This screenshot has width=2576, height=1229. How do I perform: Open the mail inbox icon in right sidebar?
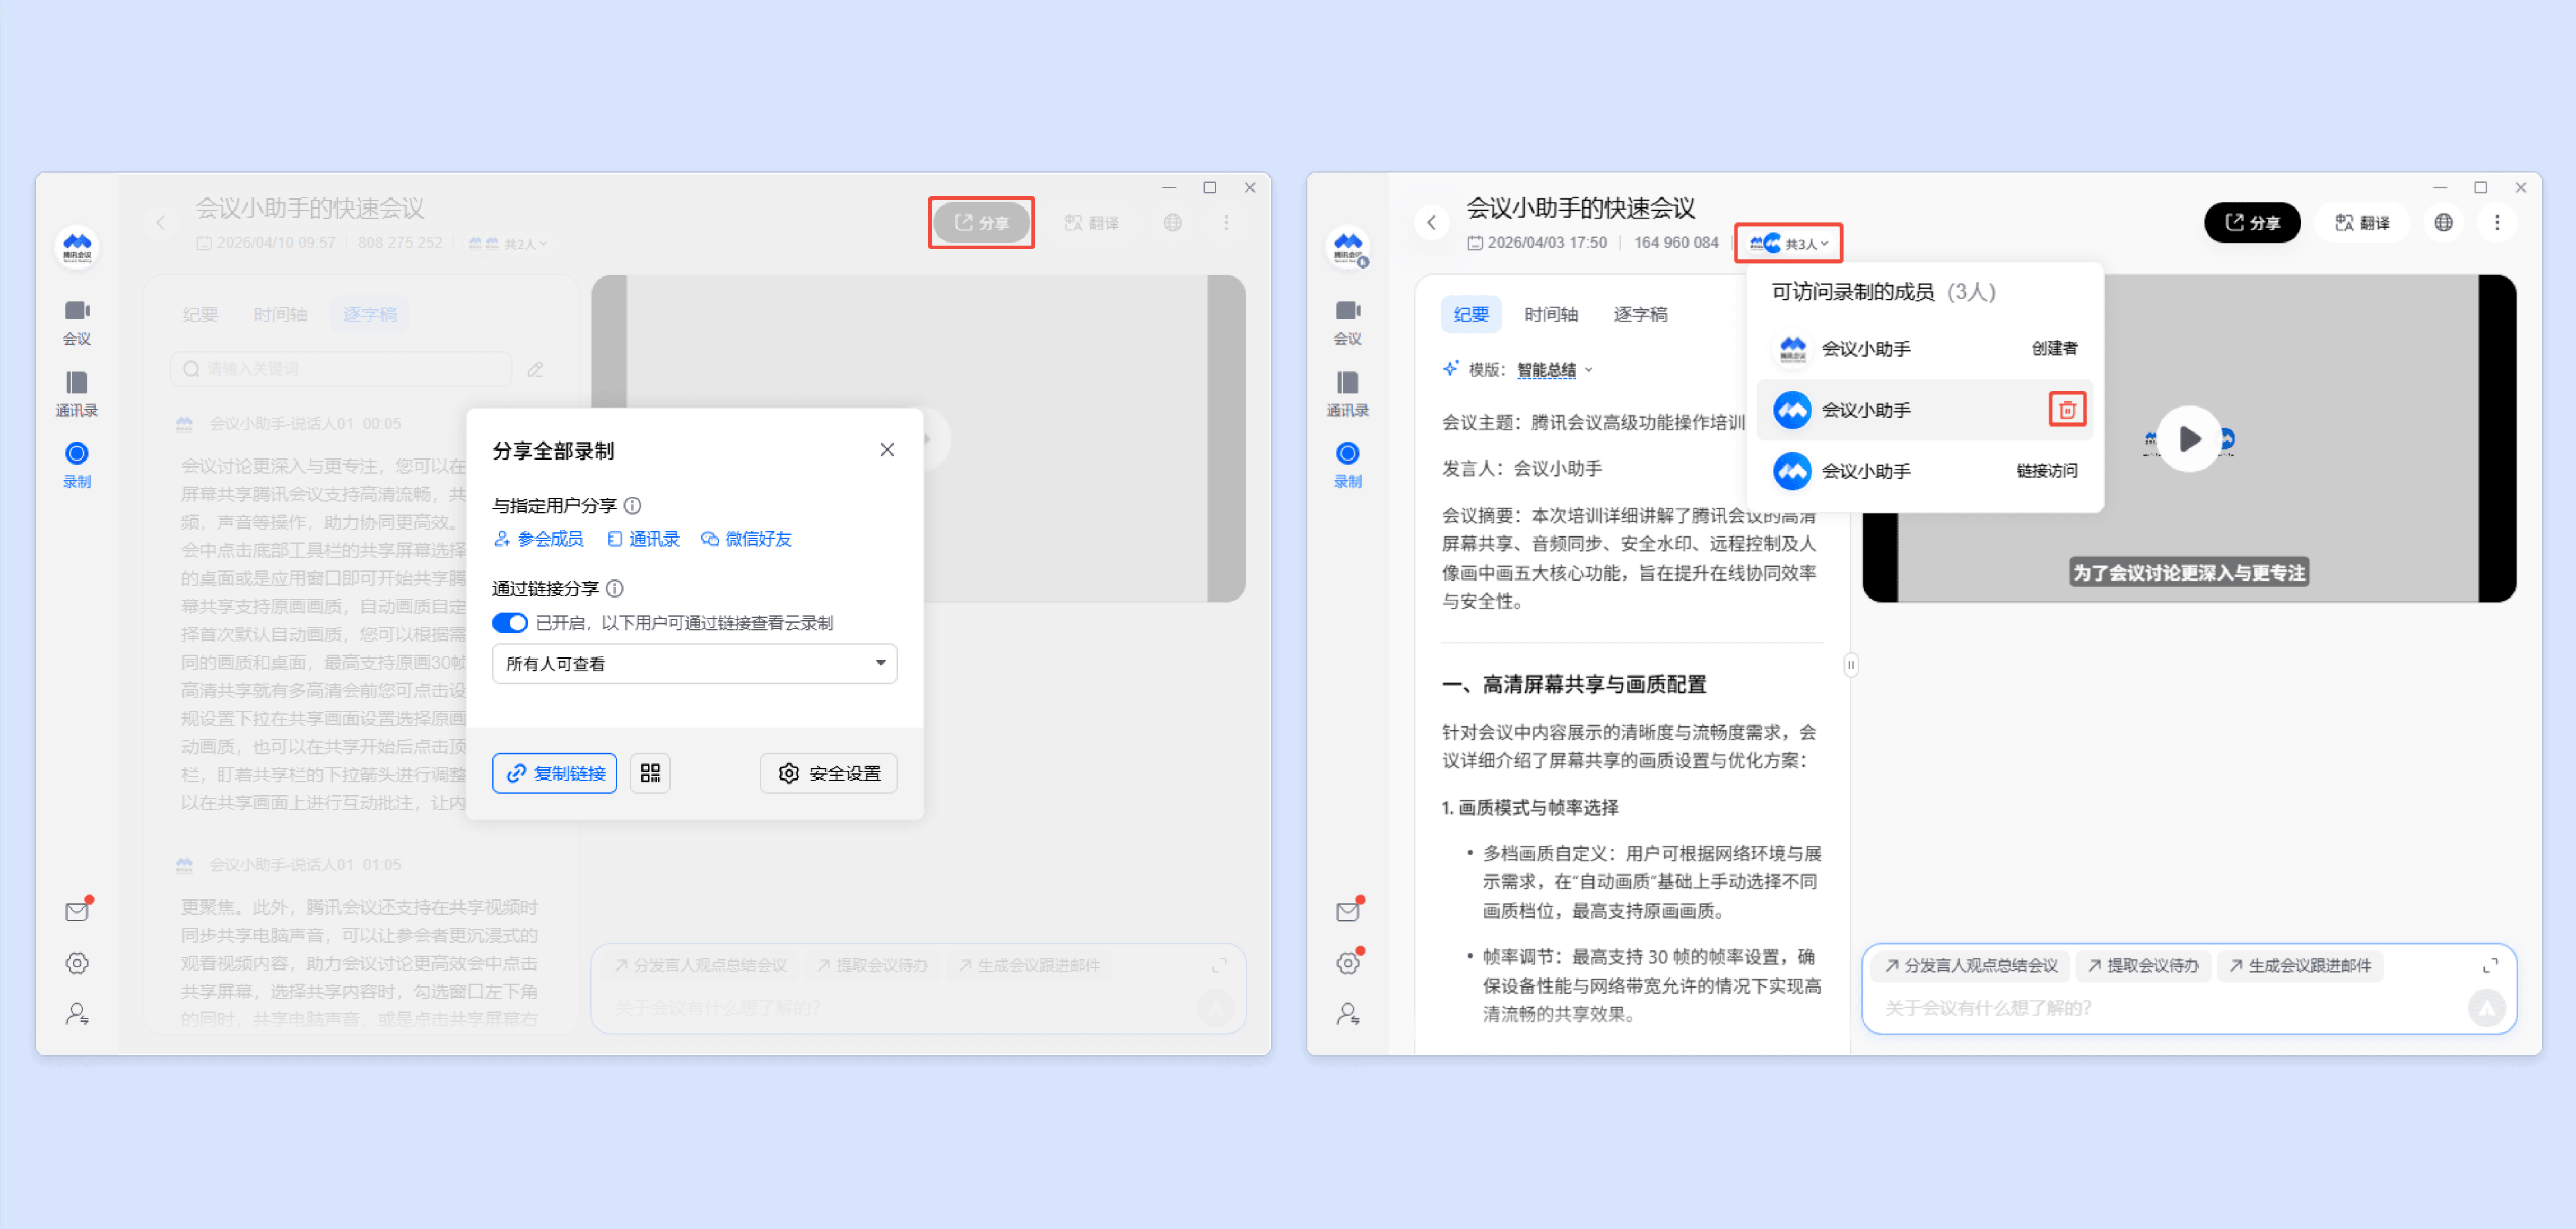1347,911
